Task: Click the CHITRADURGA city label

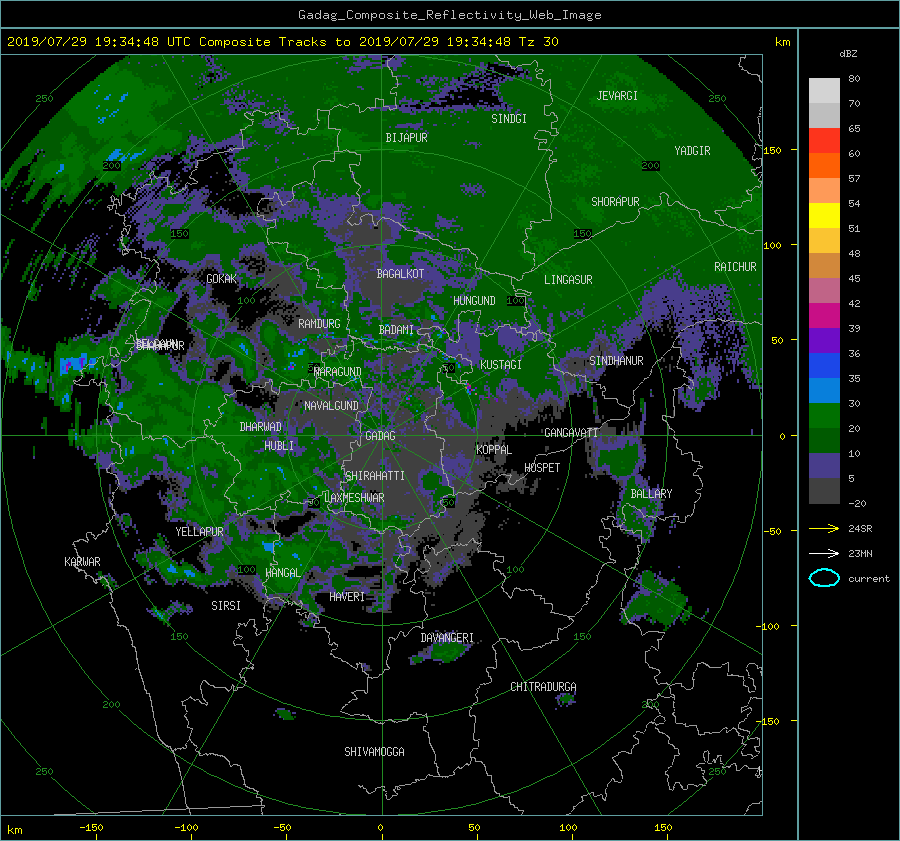Action: (543, 687)
